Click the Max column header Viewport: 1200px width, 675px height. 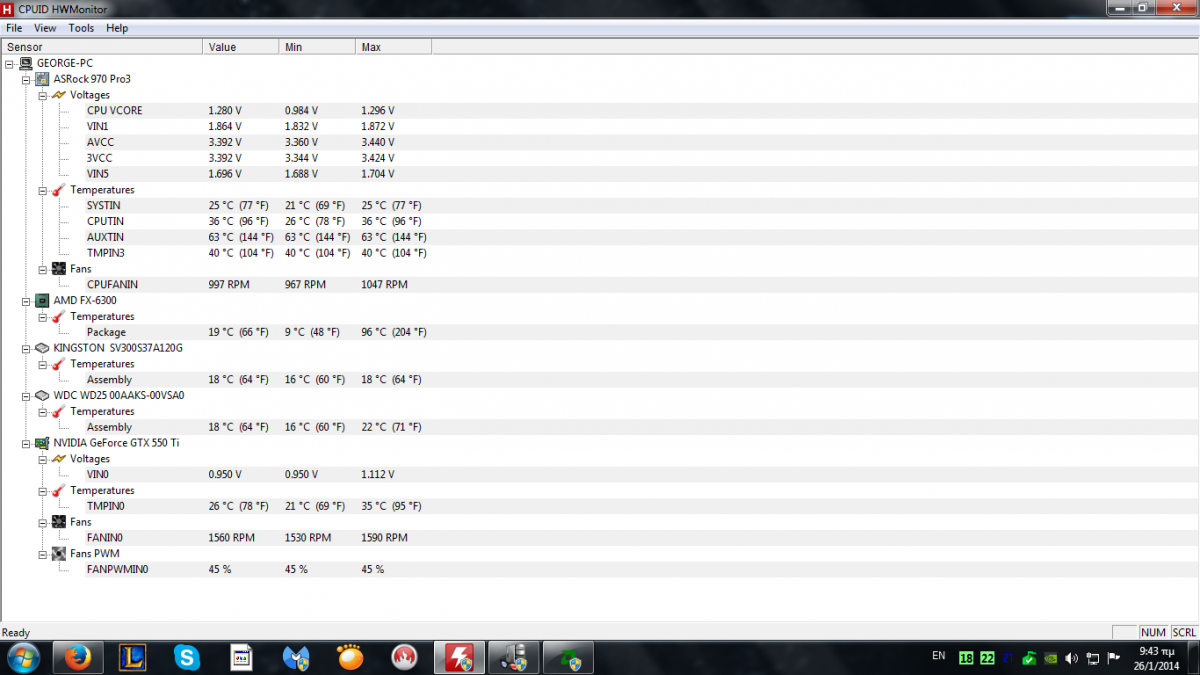click(x=393, y=47)
